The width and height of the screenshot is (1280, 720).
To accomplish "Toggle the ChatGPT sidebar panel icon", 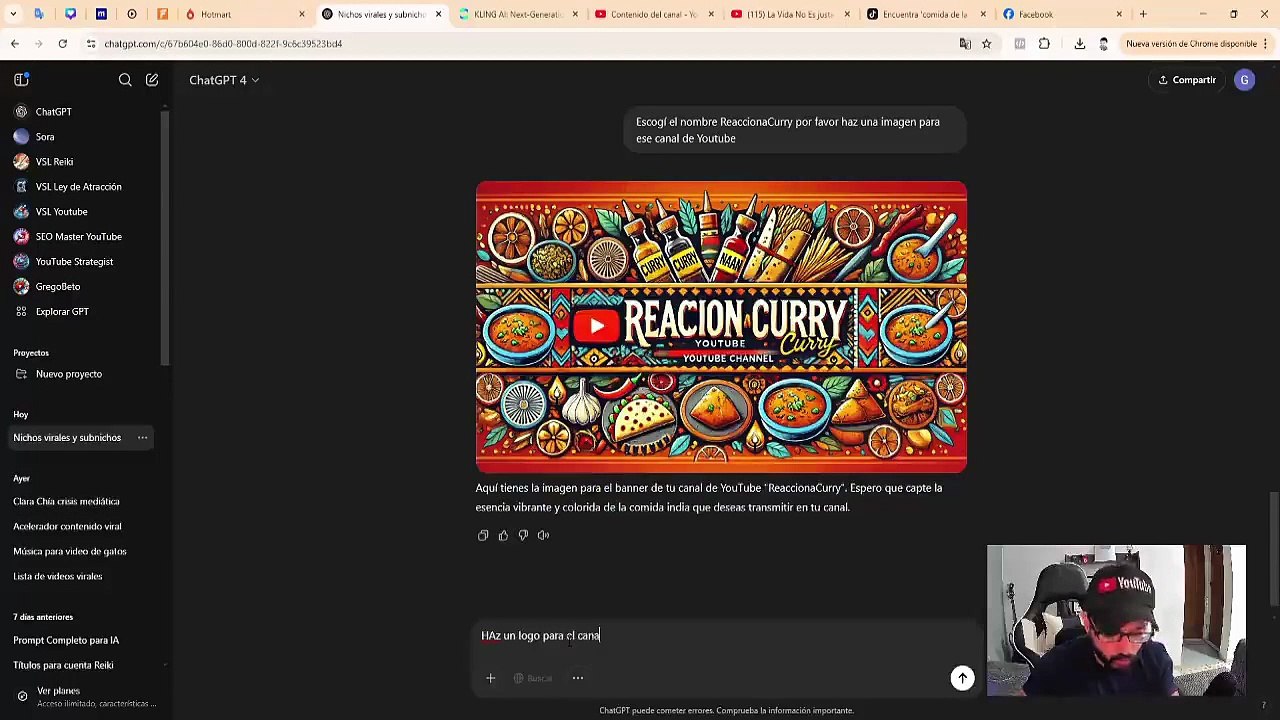I will coord(21,80).
